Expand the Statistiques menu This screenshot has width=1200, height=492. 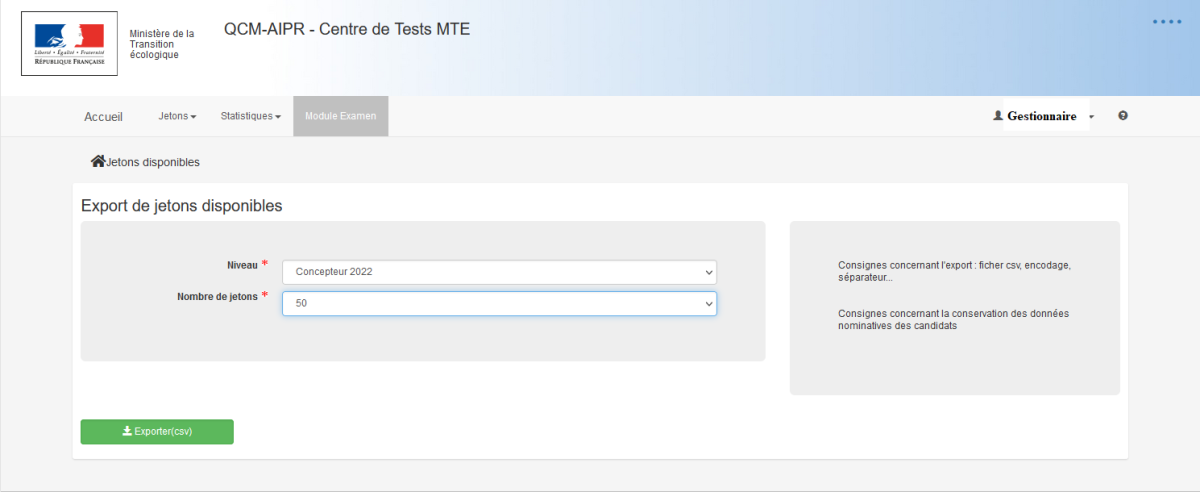[250, 116]
